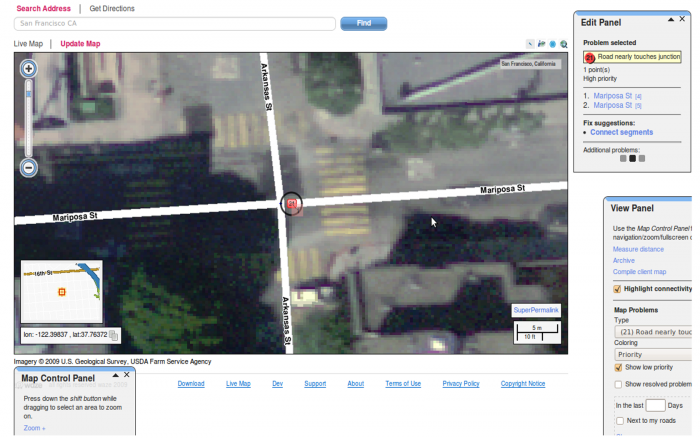
Task: Open the map problem Type dropdown
Action: (x=653, y=331)
